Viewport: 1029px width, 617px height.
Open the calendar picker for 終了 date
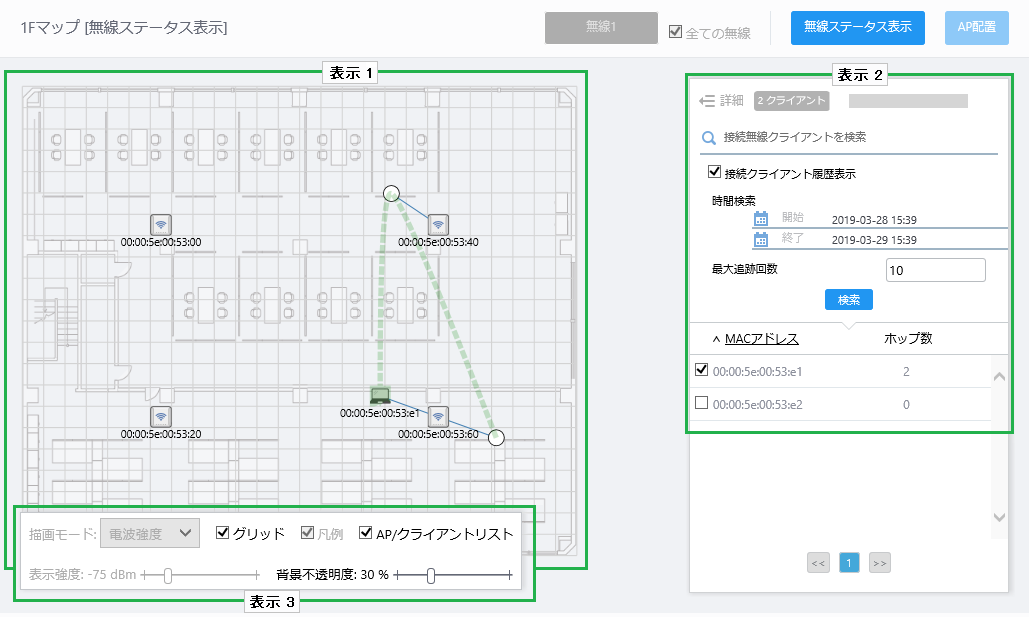[763, 239]
